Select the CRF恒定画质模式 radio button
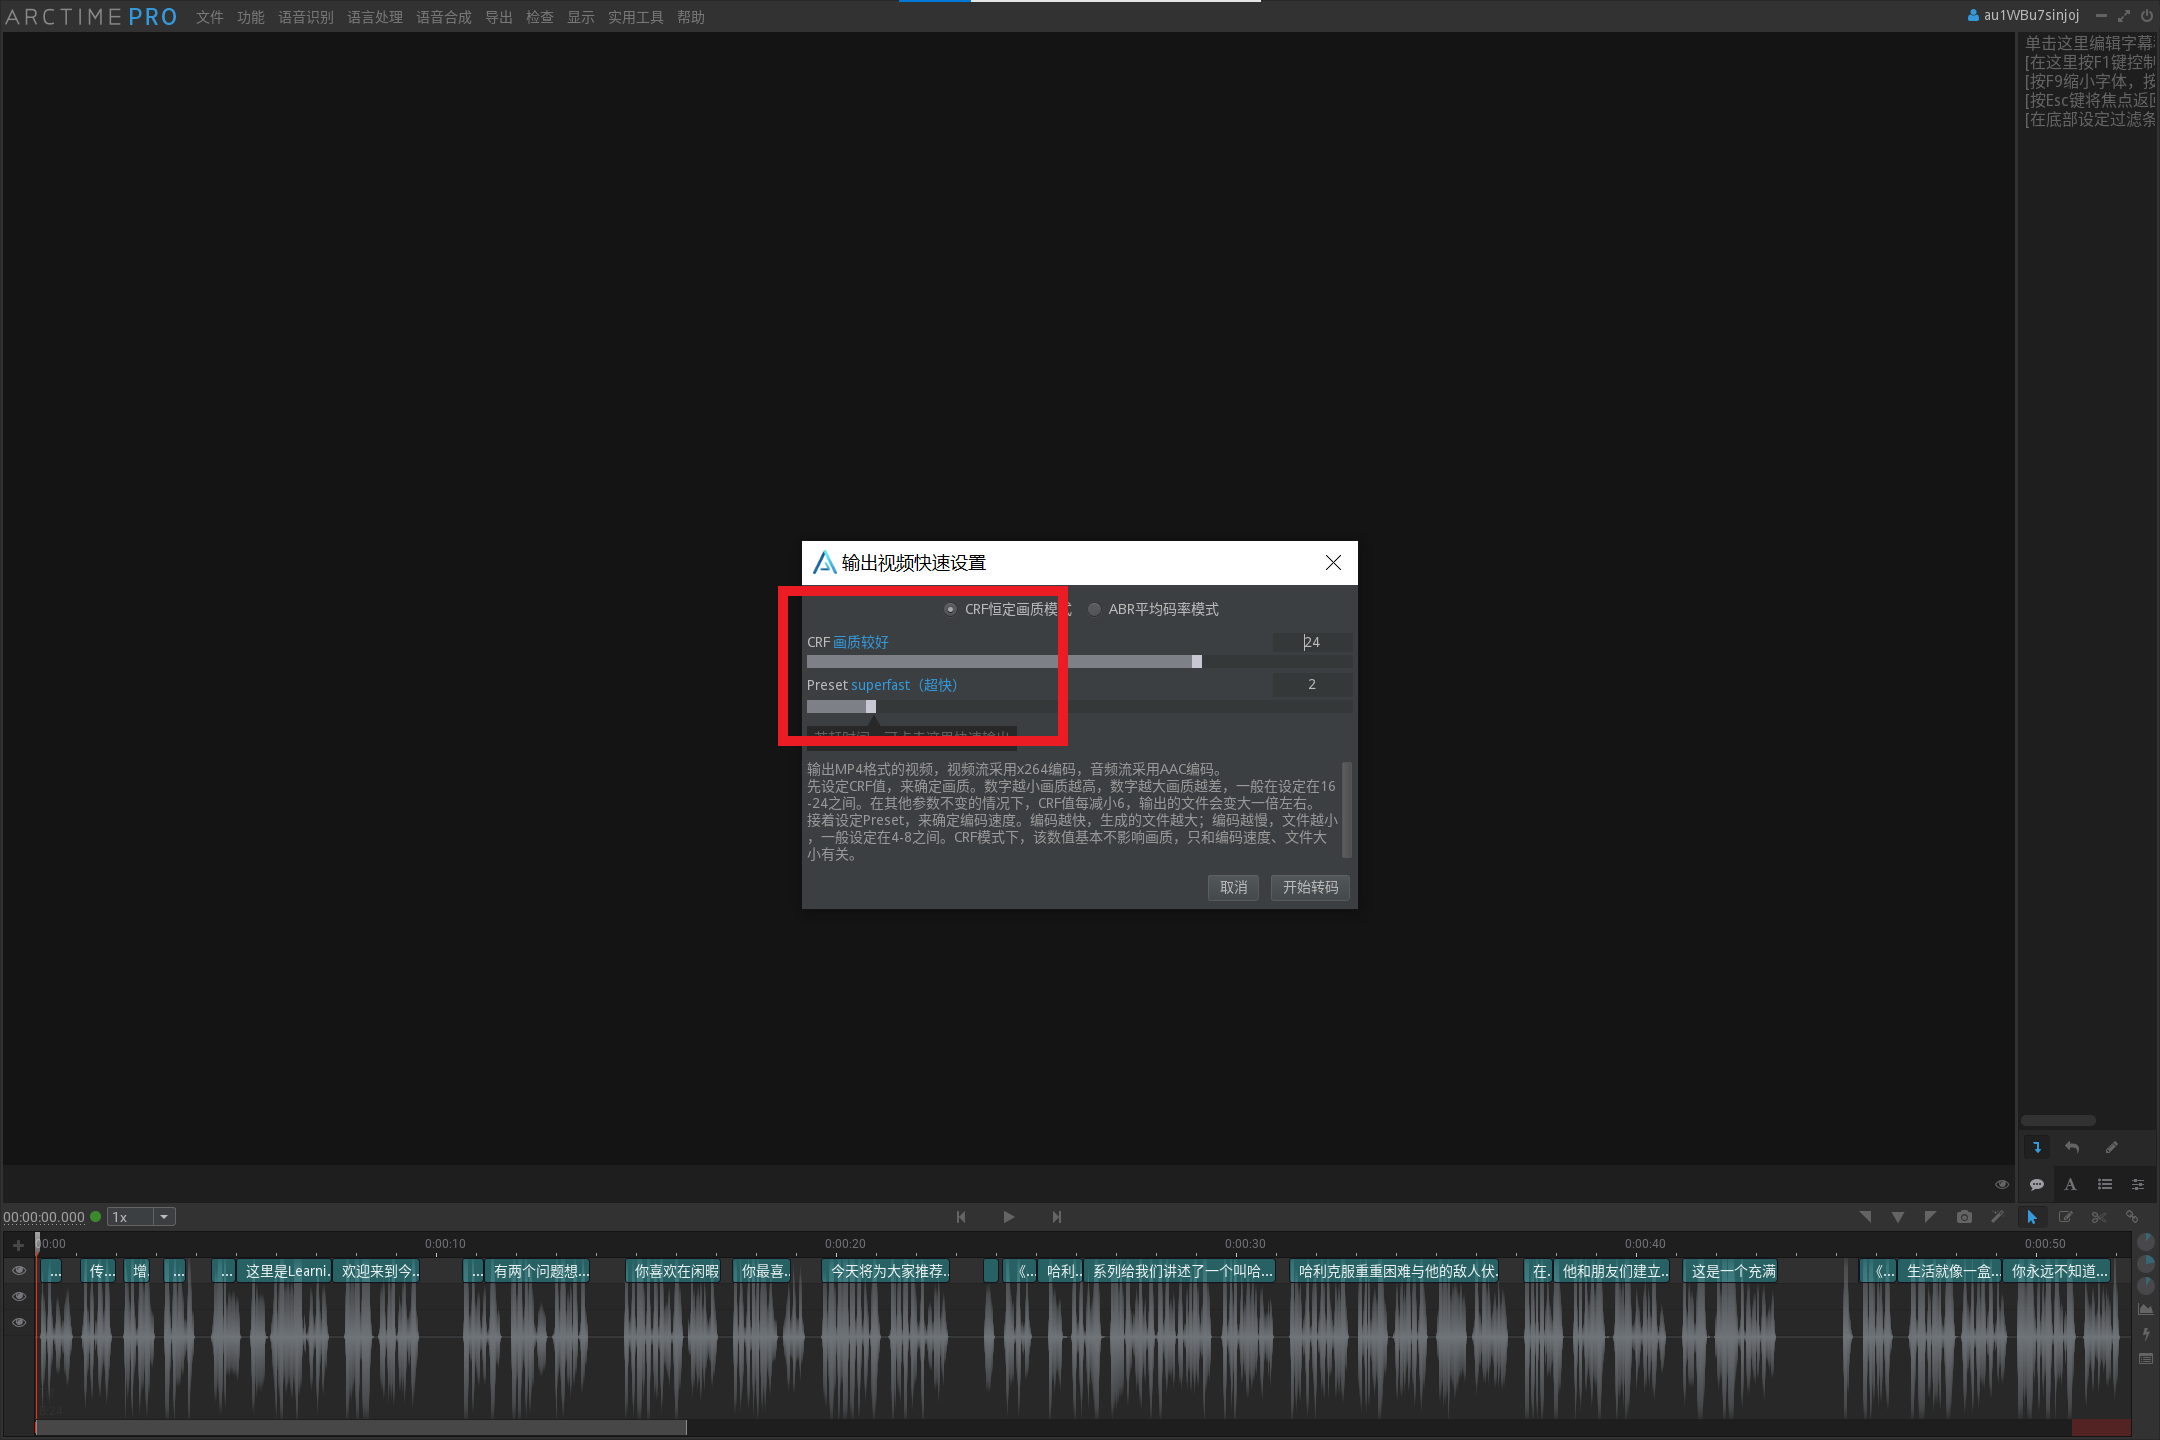 950,609
